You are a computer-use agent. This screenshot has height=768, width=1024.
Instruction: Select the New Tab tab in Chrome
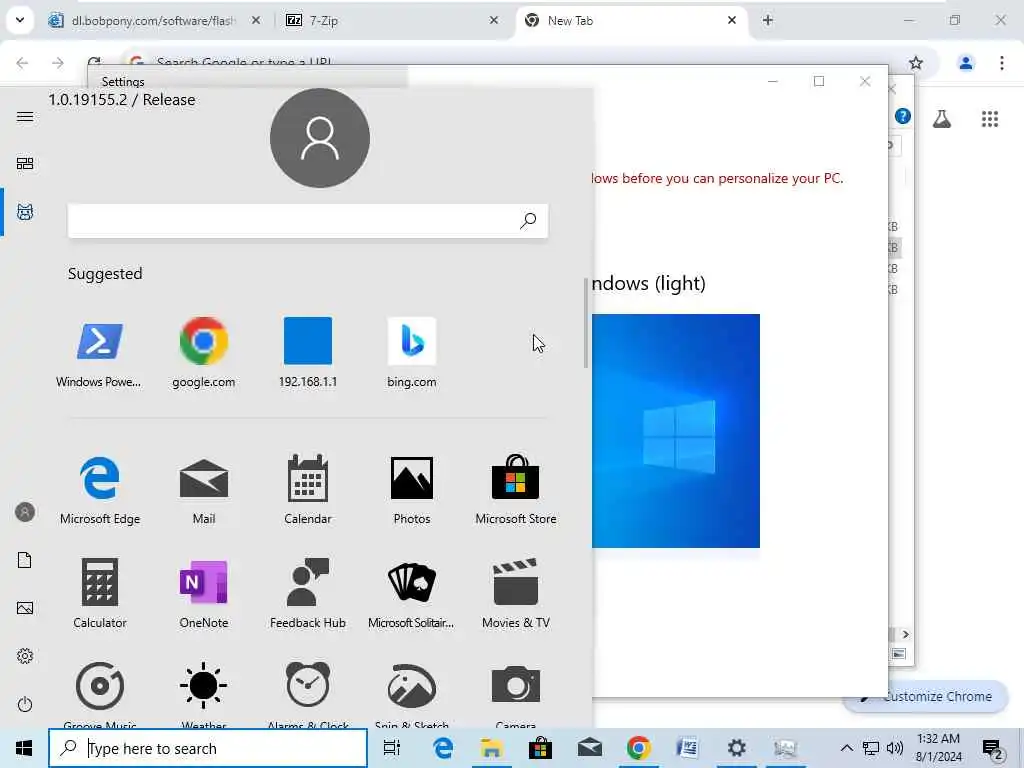pos(630,21)
